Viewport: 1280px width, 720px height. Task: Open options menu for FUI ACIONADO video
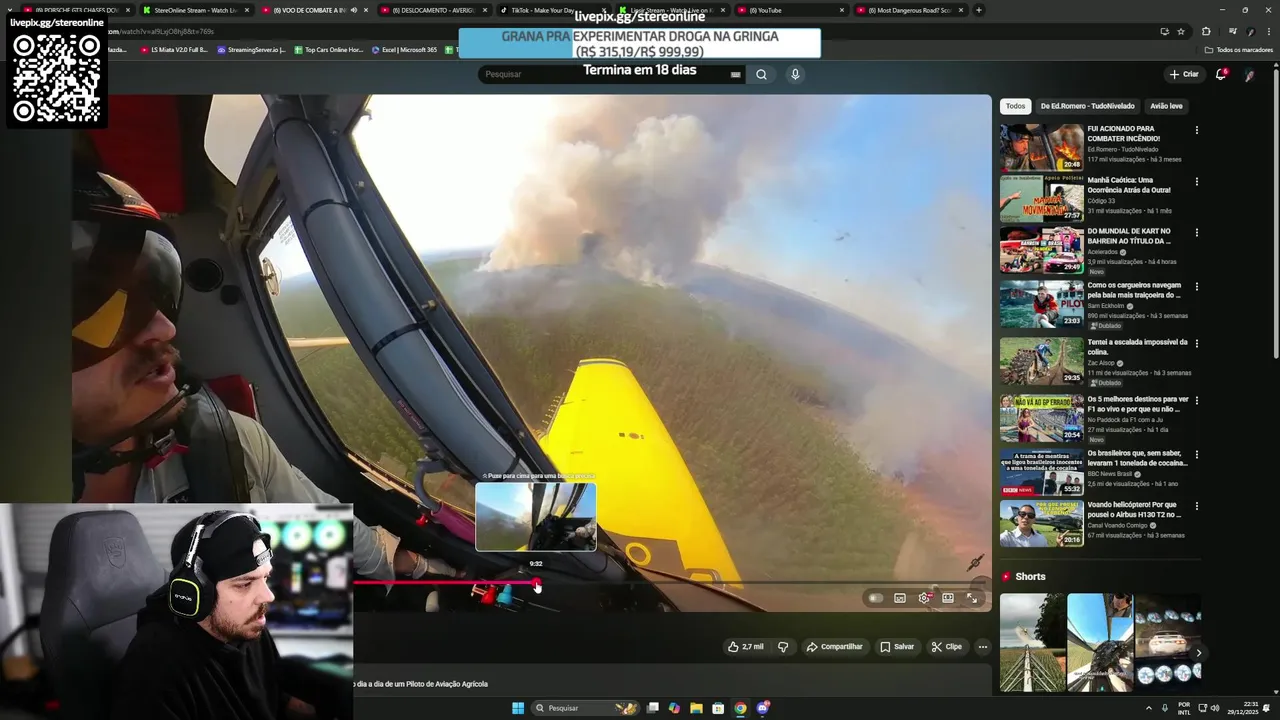pos(1196,130)
